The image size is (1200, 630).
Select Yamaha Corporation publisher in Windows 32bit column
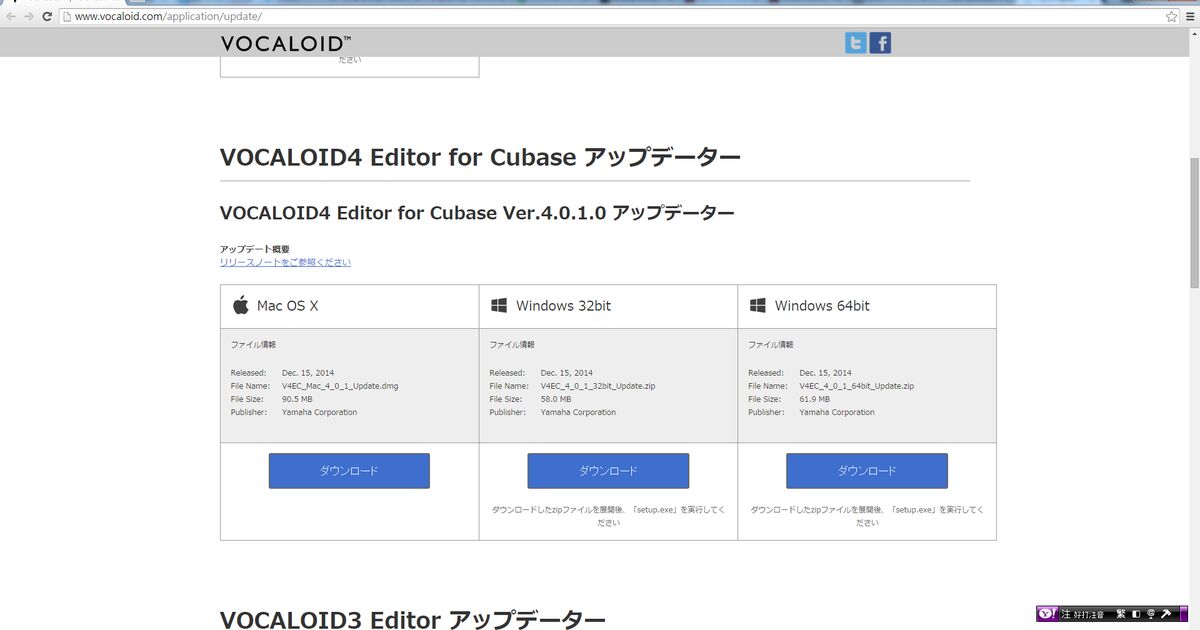tap(578, 412)
